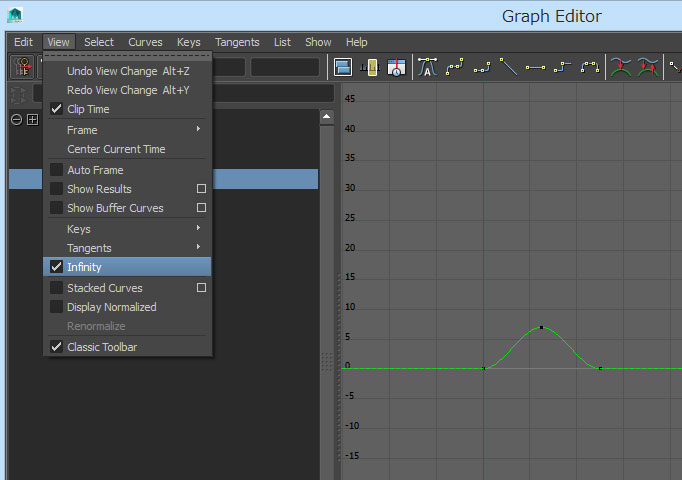Enable the Show Buffer Curves checkbox
The width and height of the screenshot is (682, 480).
pos(56,208)
